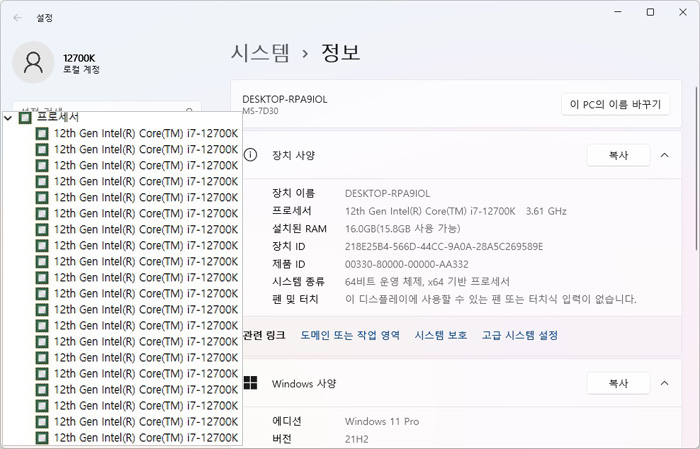This screenshot has height=449, width=700.
Task: Select the DESKTOP-RPA9IOL heading at the top card
Action: 285,100
